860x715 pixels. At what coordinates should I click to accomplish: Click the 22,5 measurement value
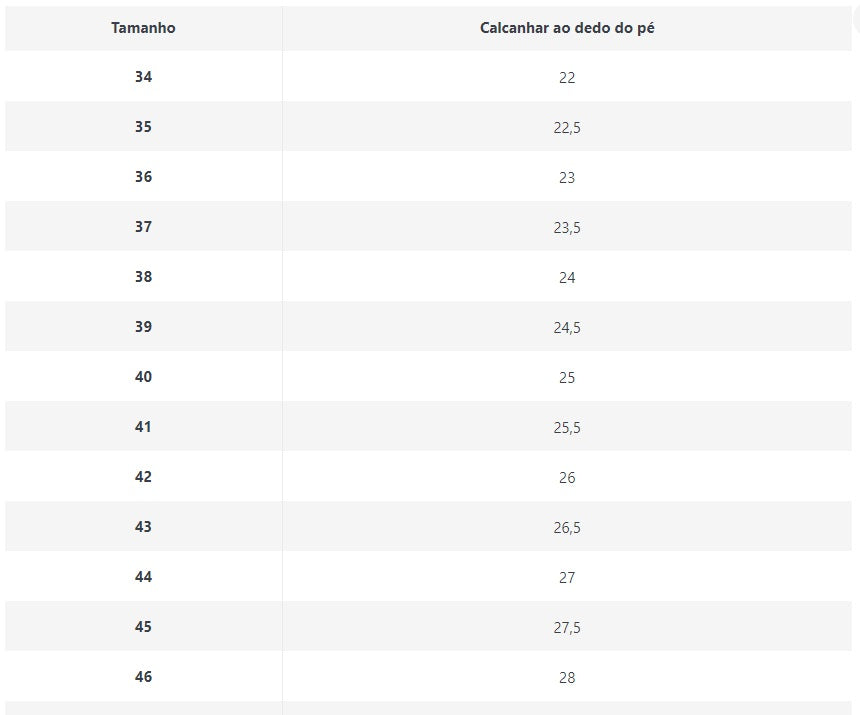point(567,128)
